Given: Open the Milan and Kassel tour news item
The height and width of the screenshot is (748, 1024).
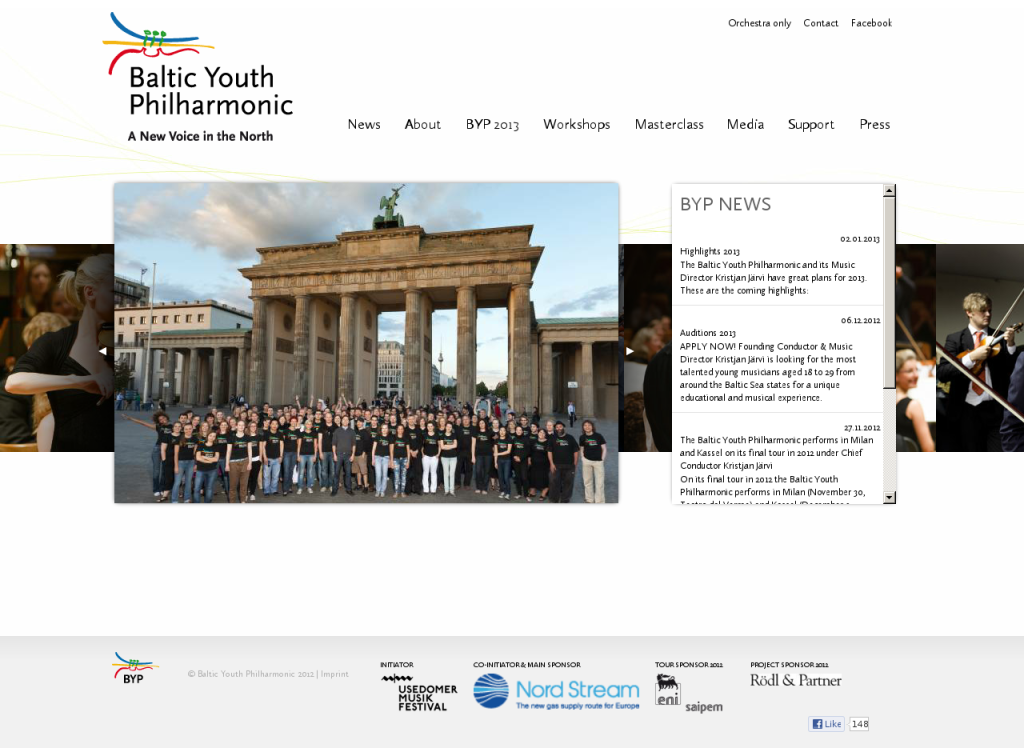Looking at the screenshot, I should 777,453.
